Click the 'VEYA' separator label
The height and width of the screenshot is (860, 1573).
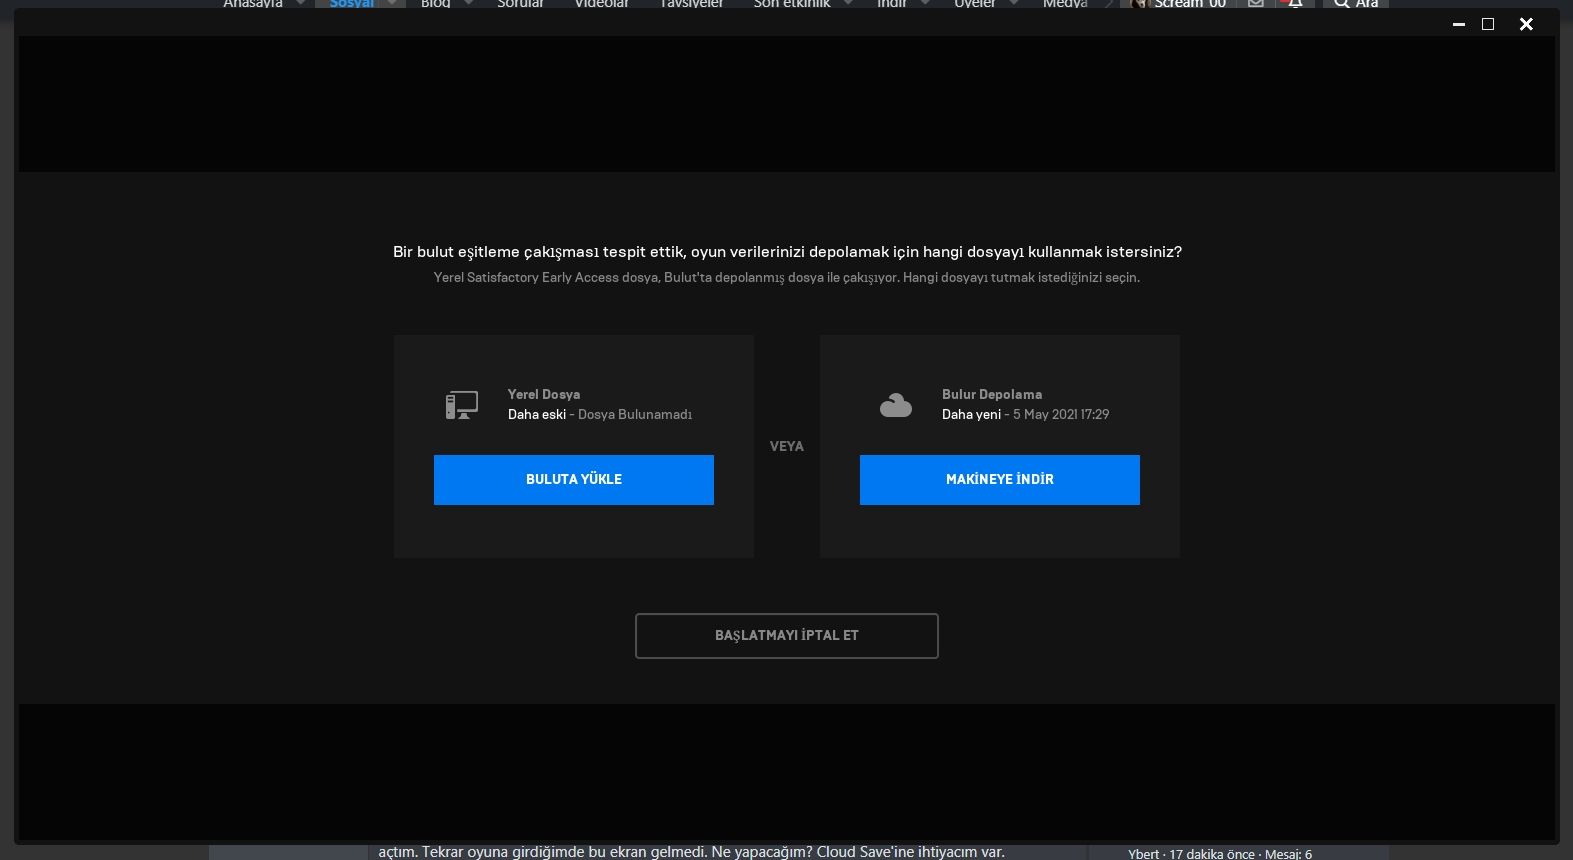click(787, 446)
